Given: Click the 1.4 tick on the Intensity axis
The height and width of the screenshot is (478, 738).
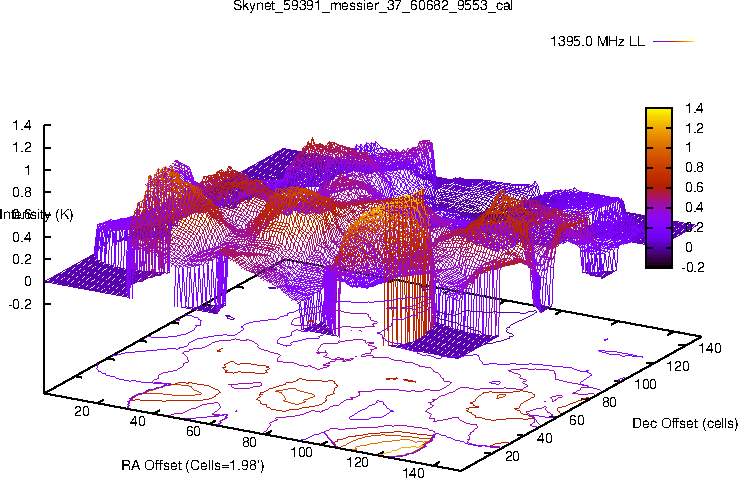Looking at the screenshot, I should point(22,125).
